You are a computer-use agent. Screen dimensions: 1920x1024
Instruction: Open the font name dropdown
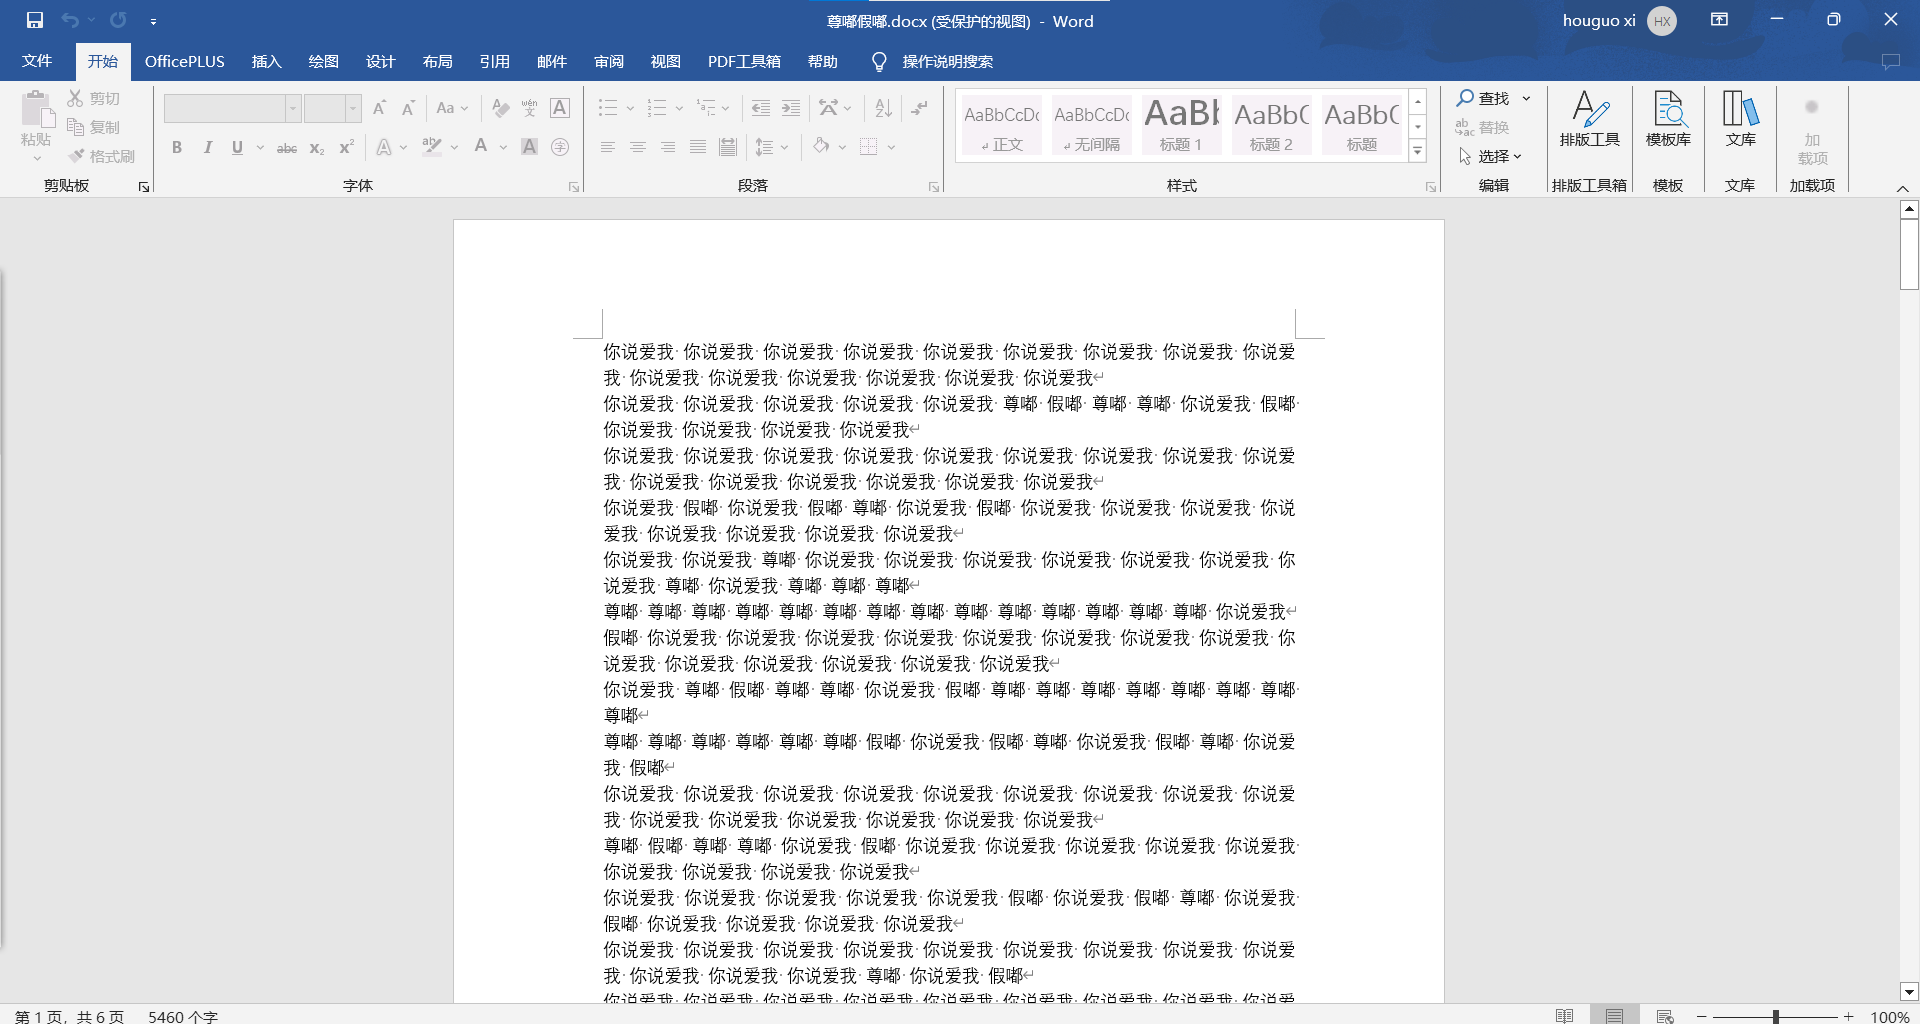tap(293, 108)
